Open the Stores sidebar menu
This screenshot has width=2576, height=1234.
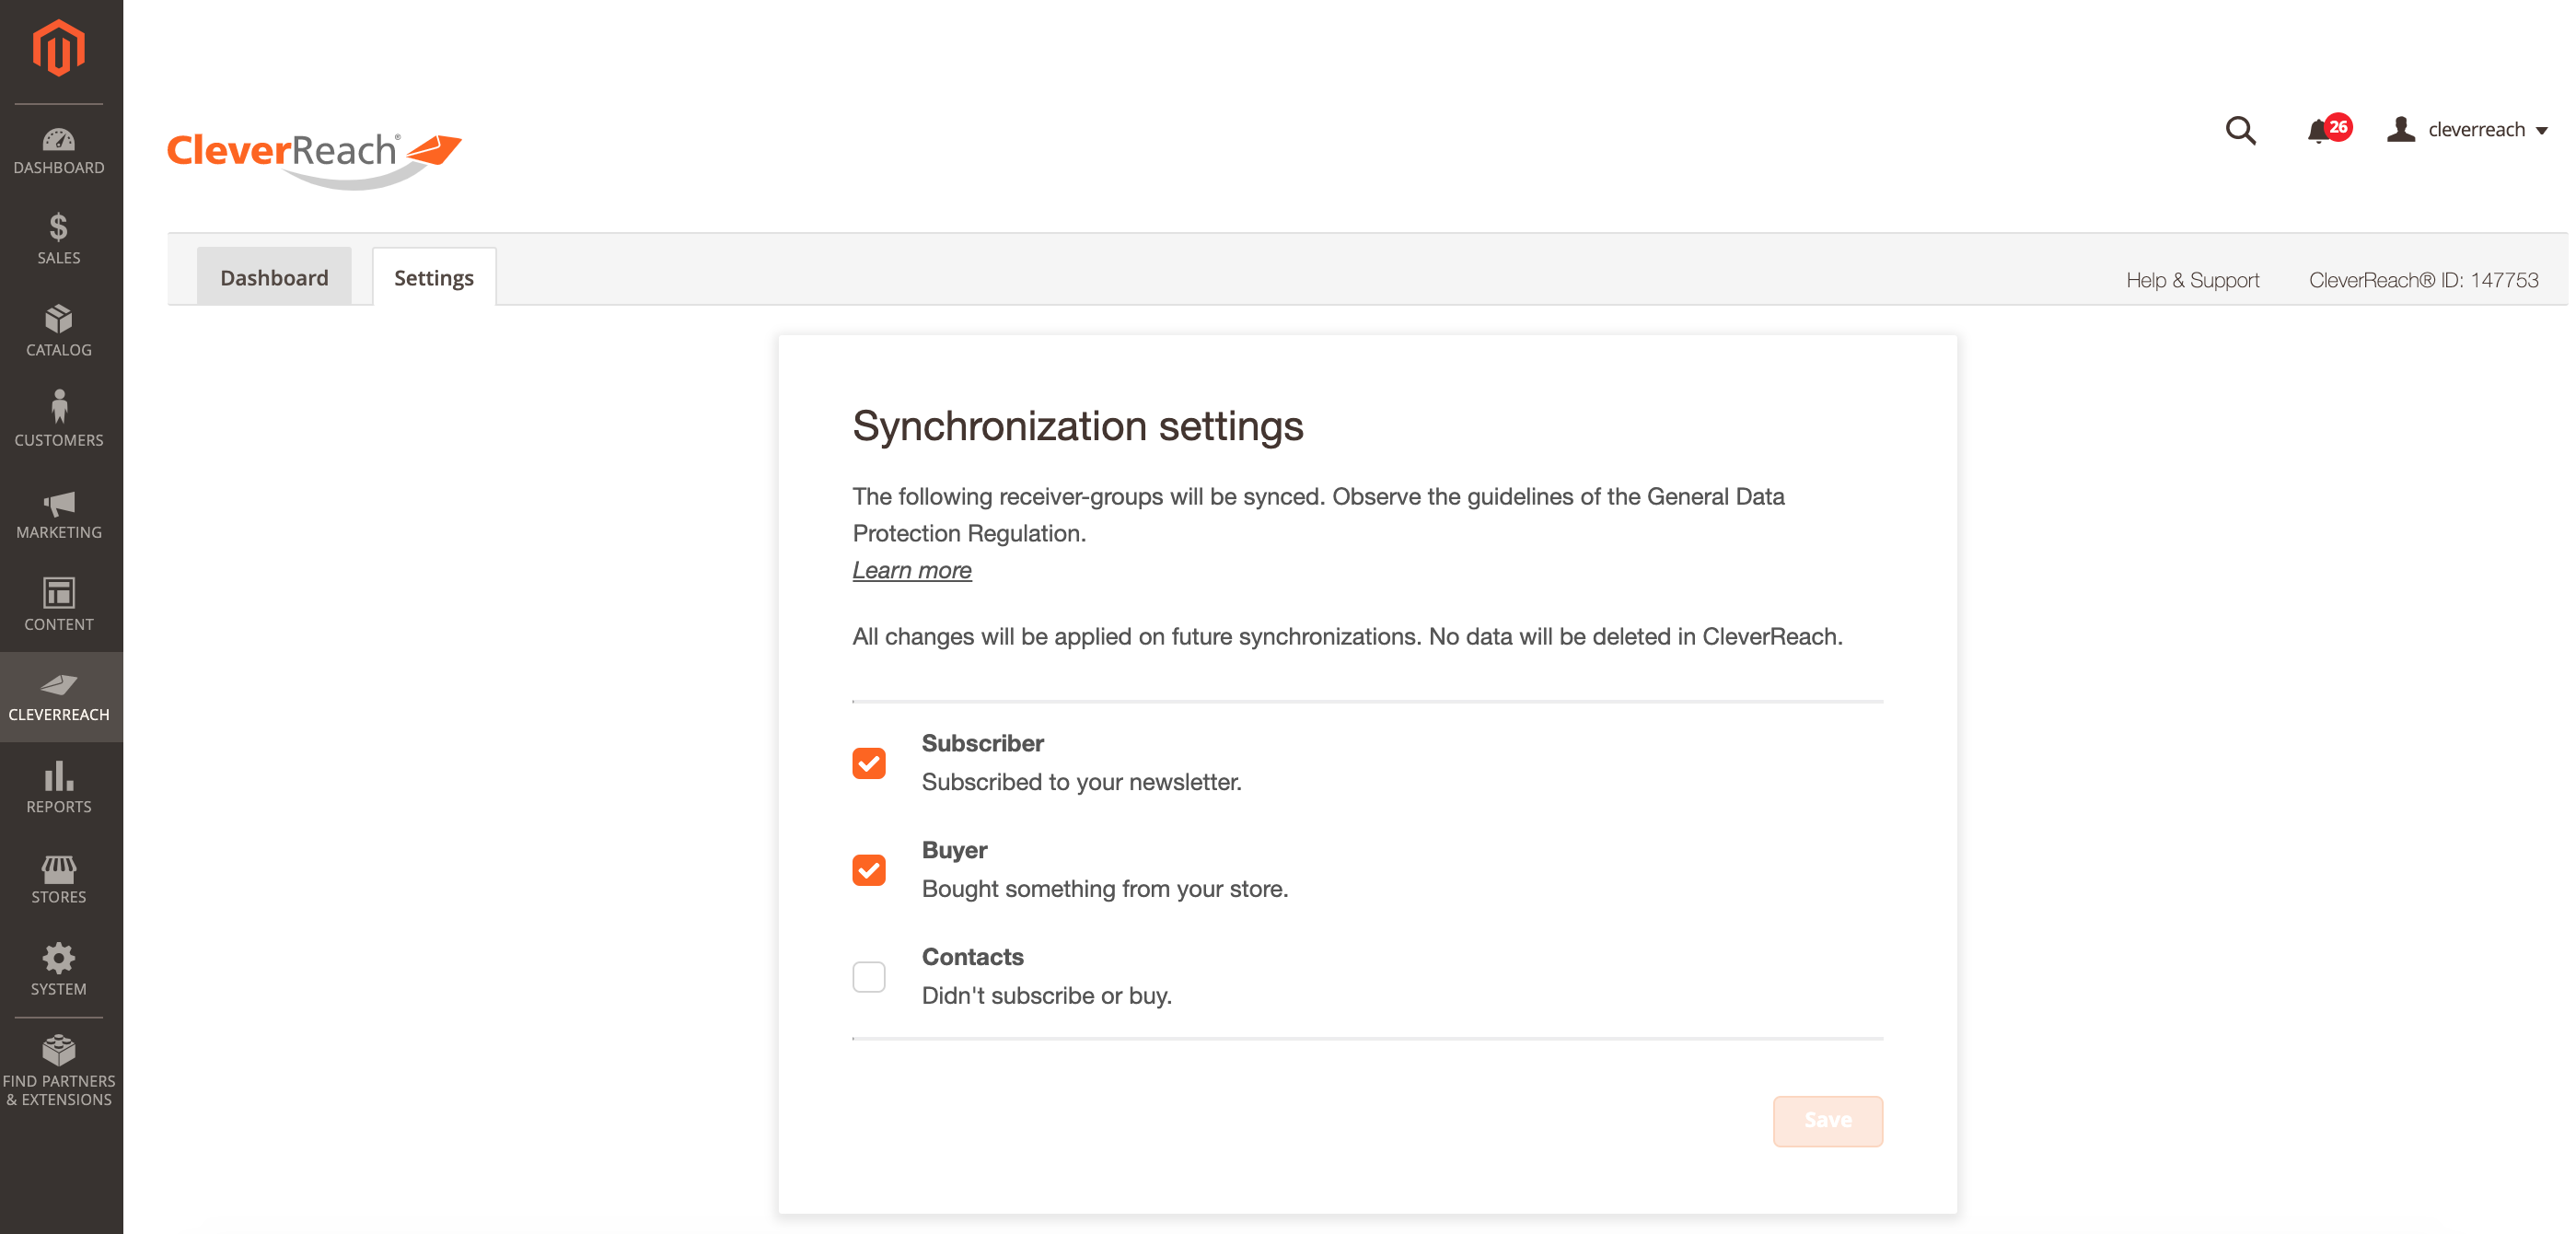tap(59, 879)
